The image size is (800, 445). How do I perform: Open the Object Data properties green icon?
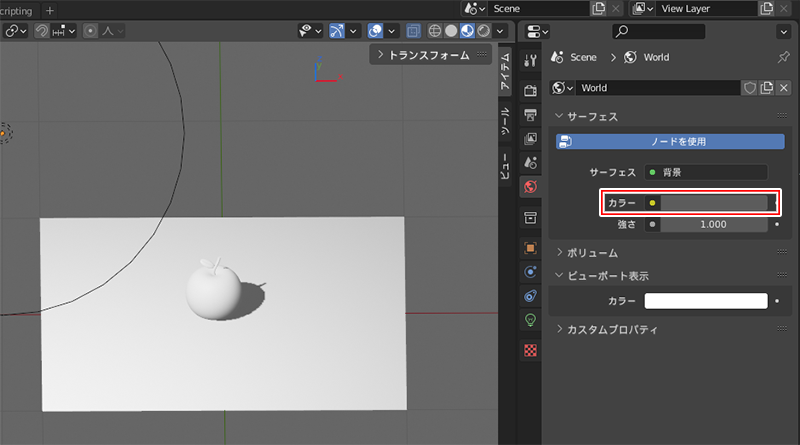530,320
